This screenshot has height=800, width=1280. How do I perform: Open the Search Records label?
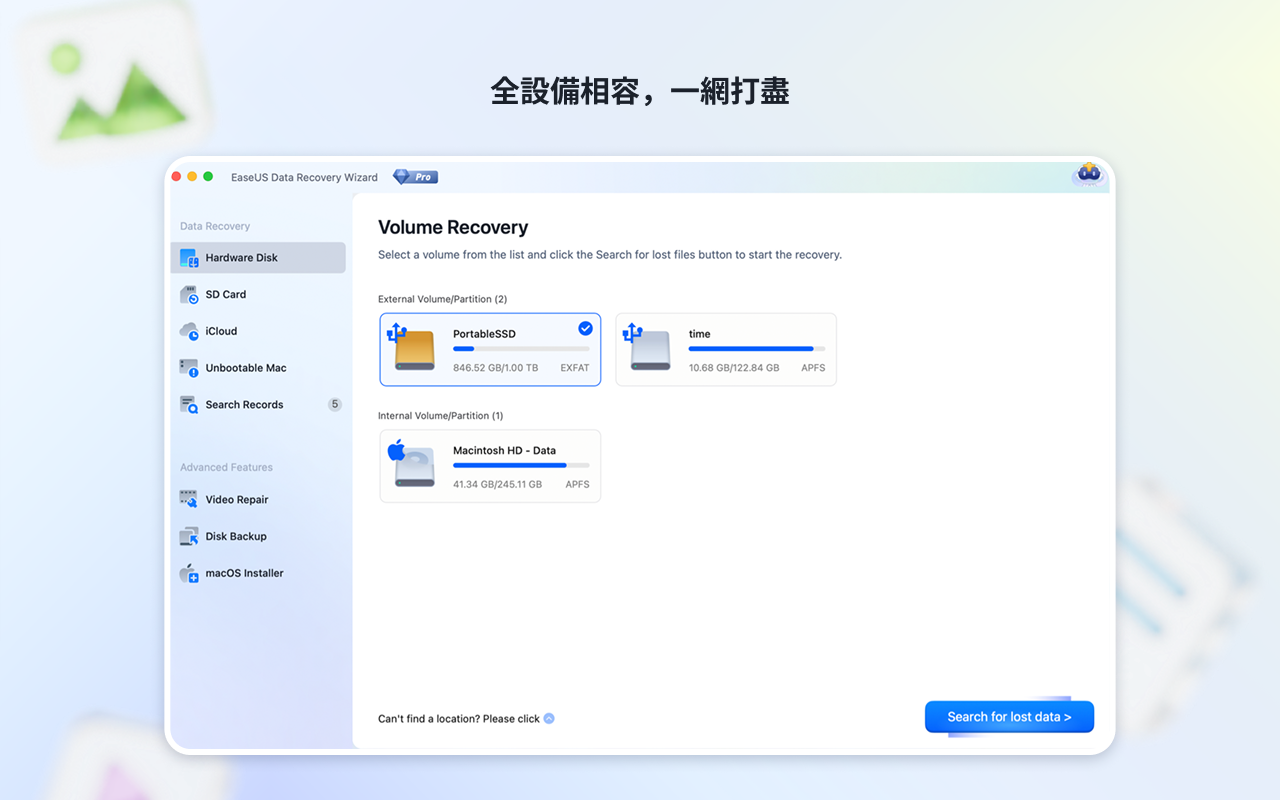pyautogui.click(x=244, y=405)
